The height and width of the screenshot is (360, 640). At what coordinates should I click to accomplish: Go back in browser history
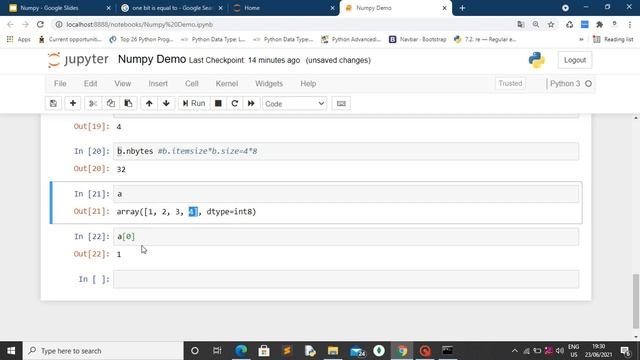click(10, 24)
